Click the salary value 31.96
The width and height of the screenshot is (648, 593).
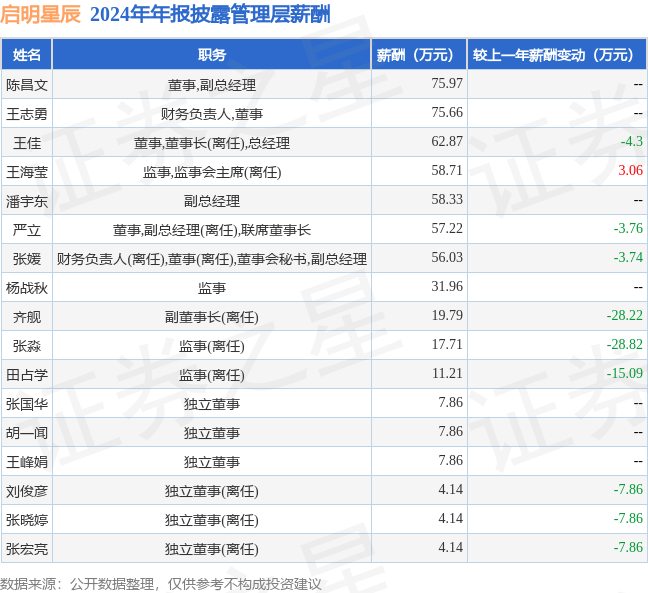coord(447,286)
